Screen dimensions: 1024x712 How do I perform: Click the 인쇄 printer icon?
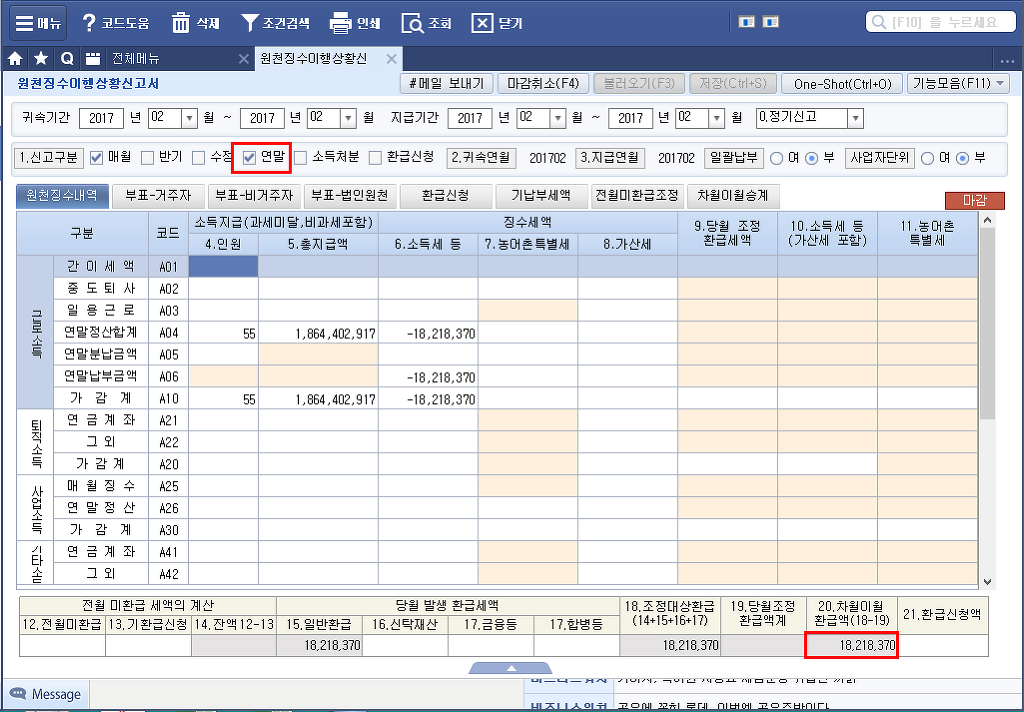point(340,22)
